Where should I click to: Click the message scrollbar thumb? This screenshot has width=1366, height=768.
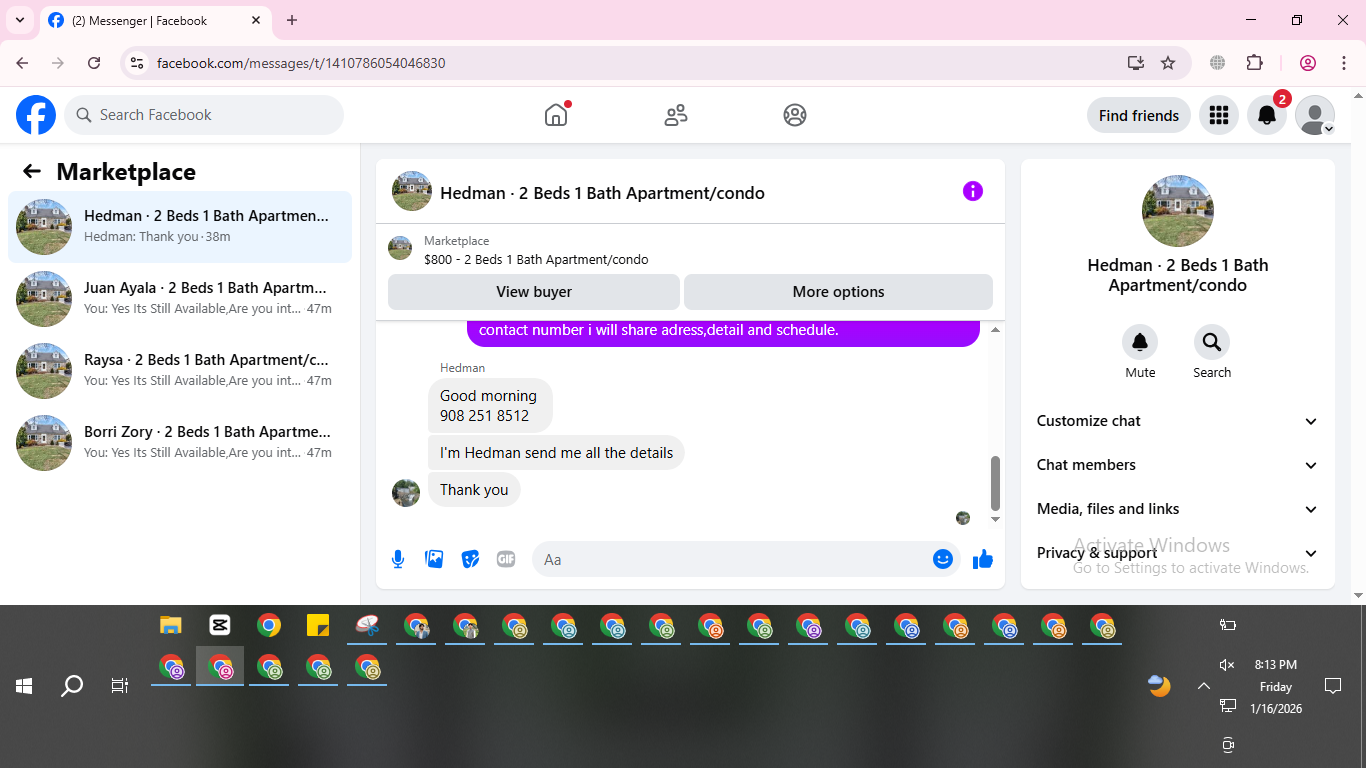[995, 483]
